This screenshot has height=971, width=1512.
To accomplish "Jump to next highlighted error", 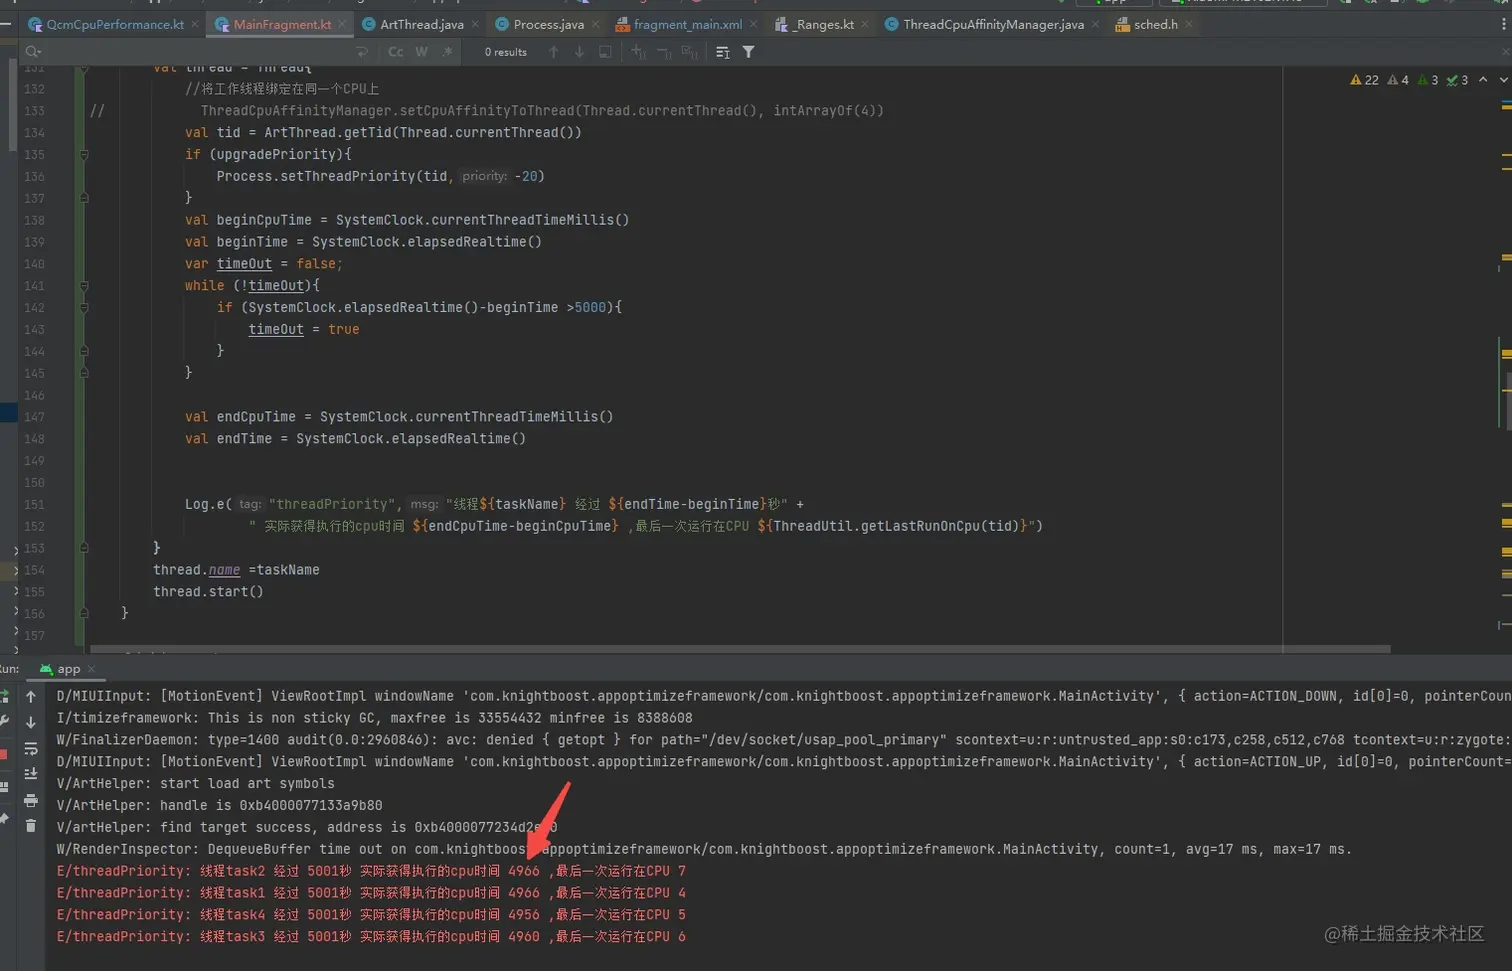I will click(1503, 80).
